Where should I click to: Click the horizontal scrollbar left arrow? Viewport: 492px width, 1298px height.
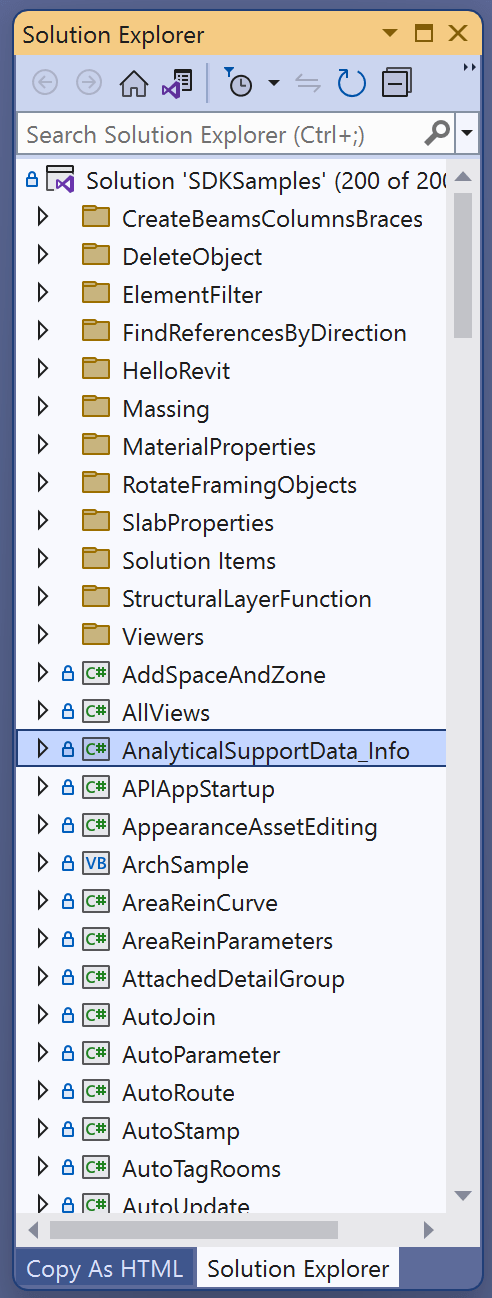(33, 1229)
